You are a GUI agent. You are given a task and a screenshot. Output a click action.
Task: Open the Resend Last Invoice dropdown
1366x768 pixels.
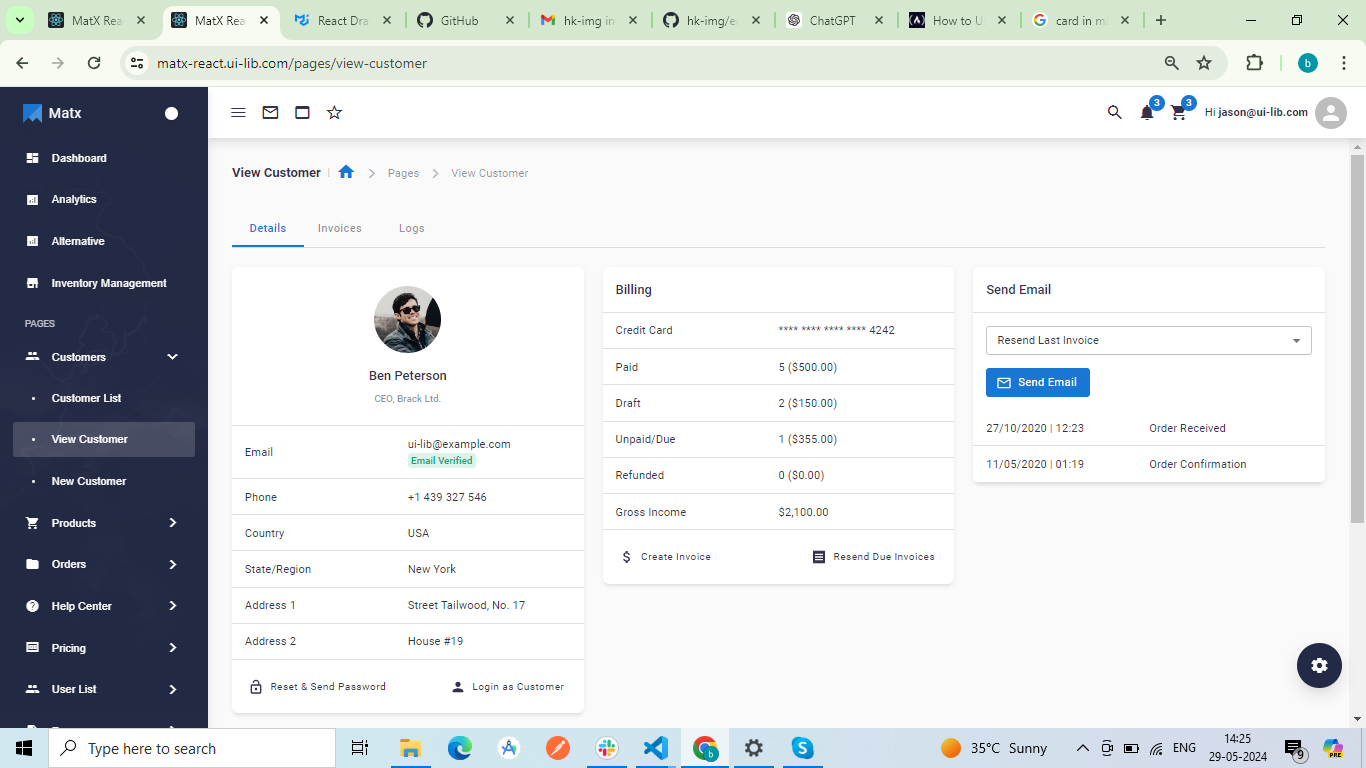pos(1148,340)
